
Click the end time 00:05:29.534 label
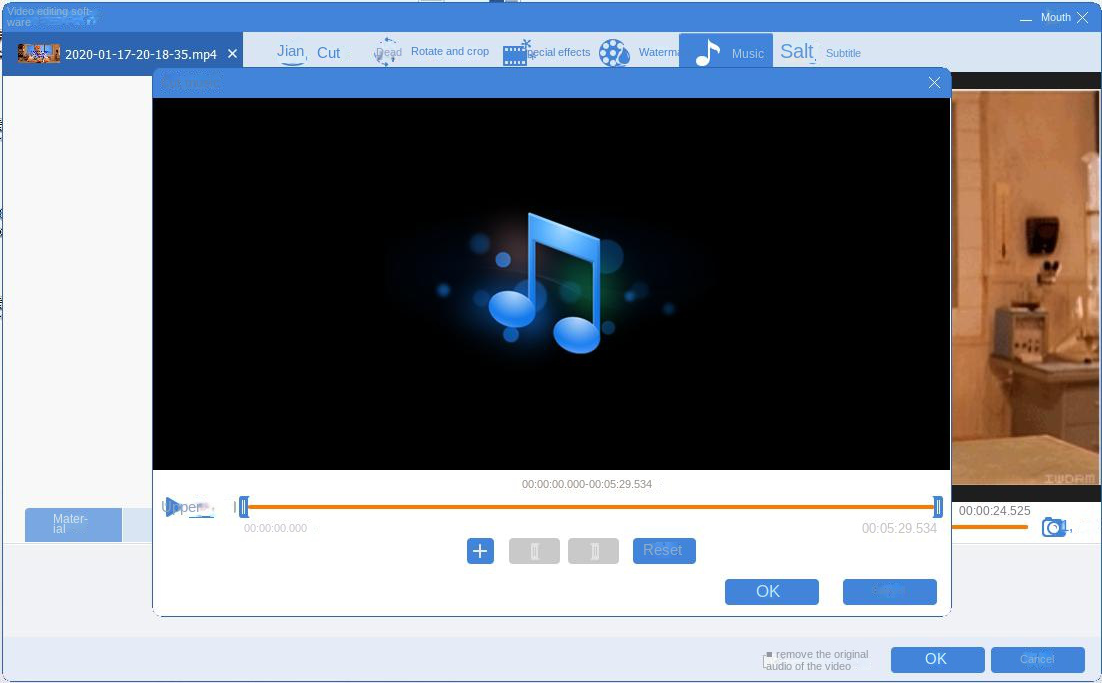(900, 528)
